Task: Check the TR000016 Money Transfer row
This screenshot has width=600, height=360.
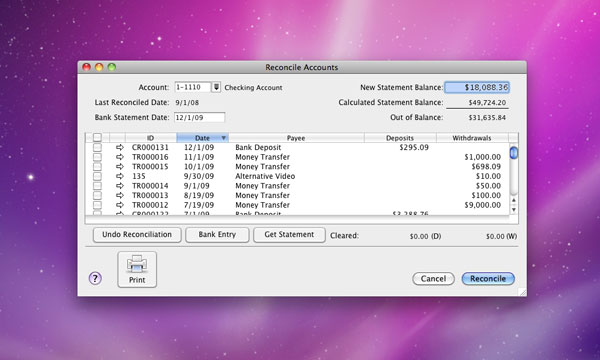Action: 98,157
